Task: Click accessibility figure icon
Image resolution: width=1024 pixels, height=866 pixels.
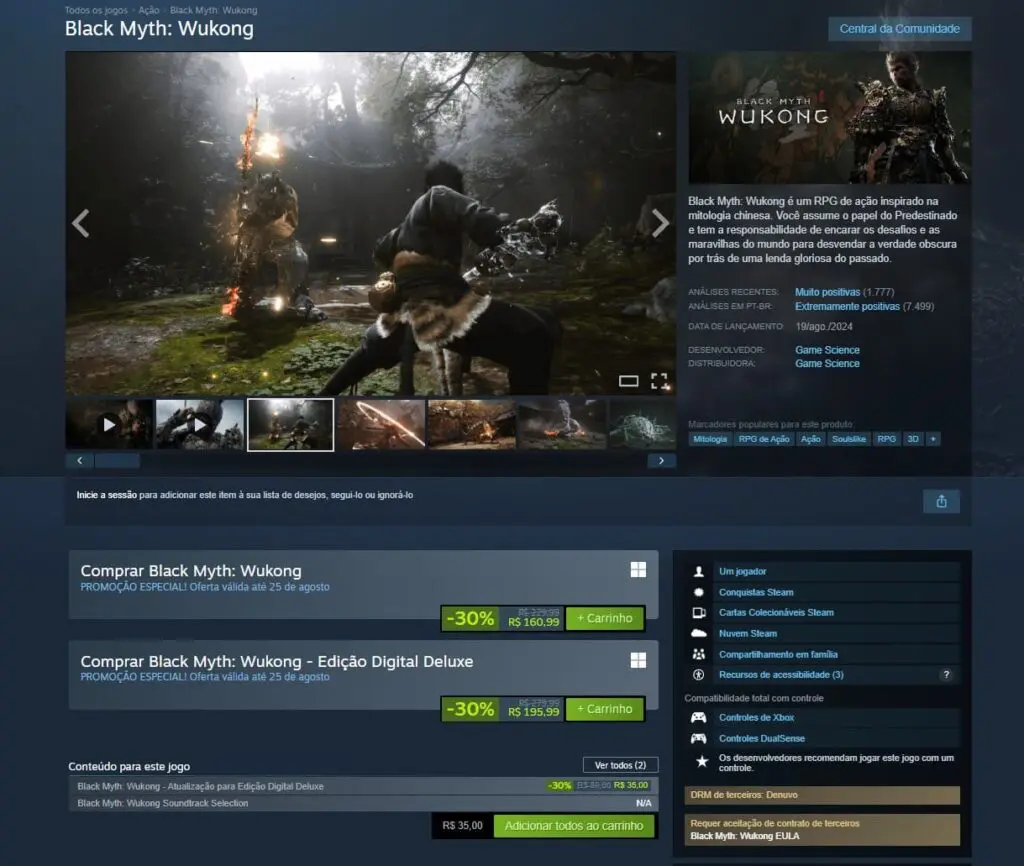Action: click(699, 675)
